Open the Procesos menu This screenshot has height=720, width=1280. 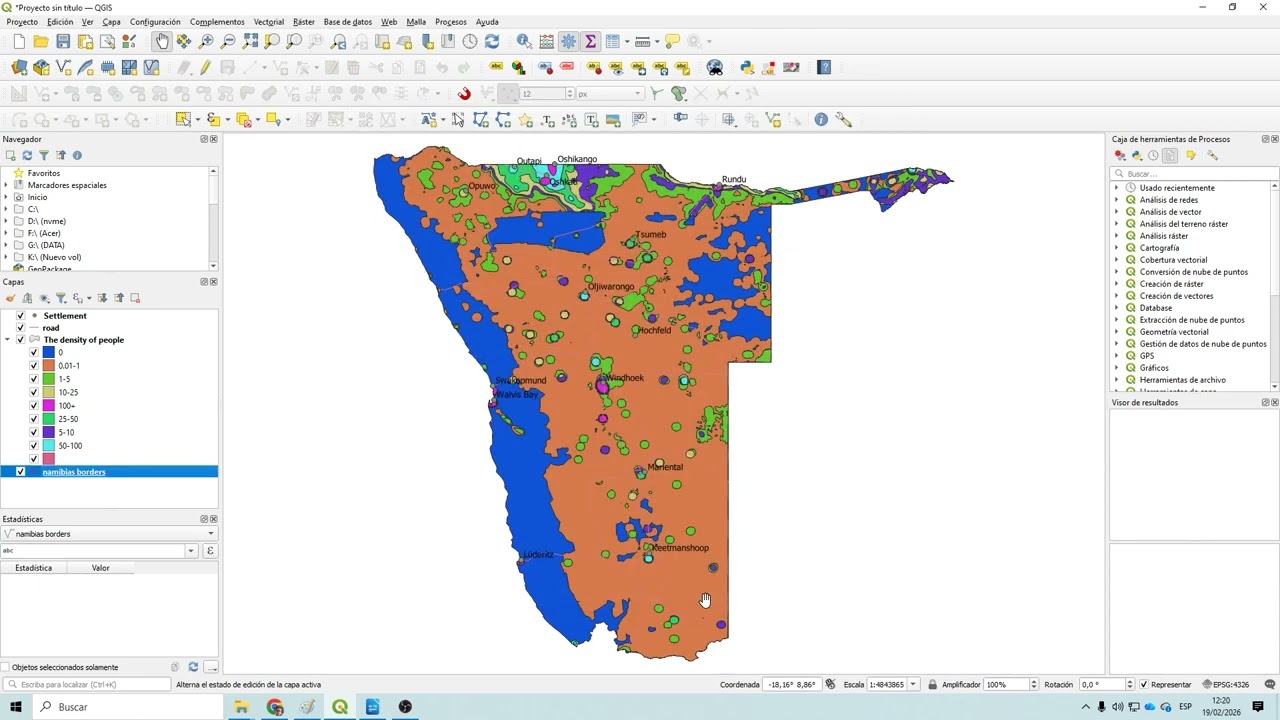tap(450, 21)
